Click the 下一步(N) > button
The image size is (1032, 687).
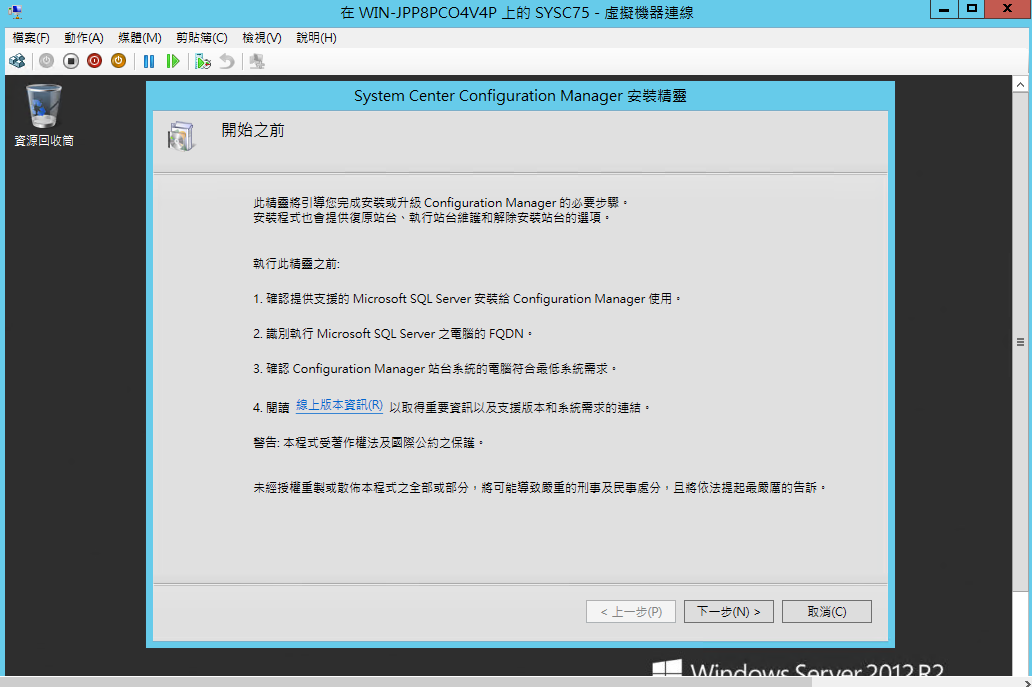coord(729,611)
